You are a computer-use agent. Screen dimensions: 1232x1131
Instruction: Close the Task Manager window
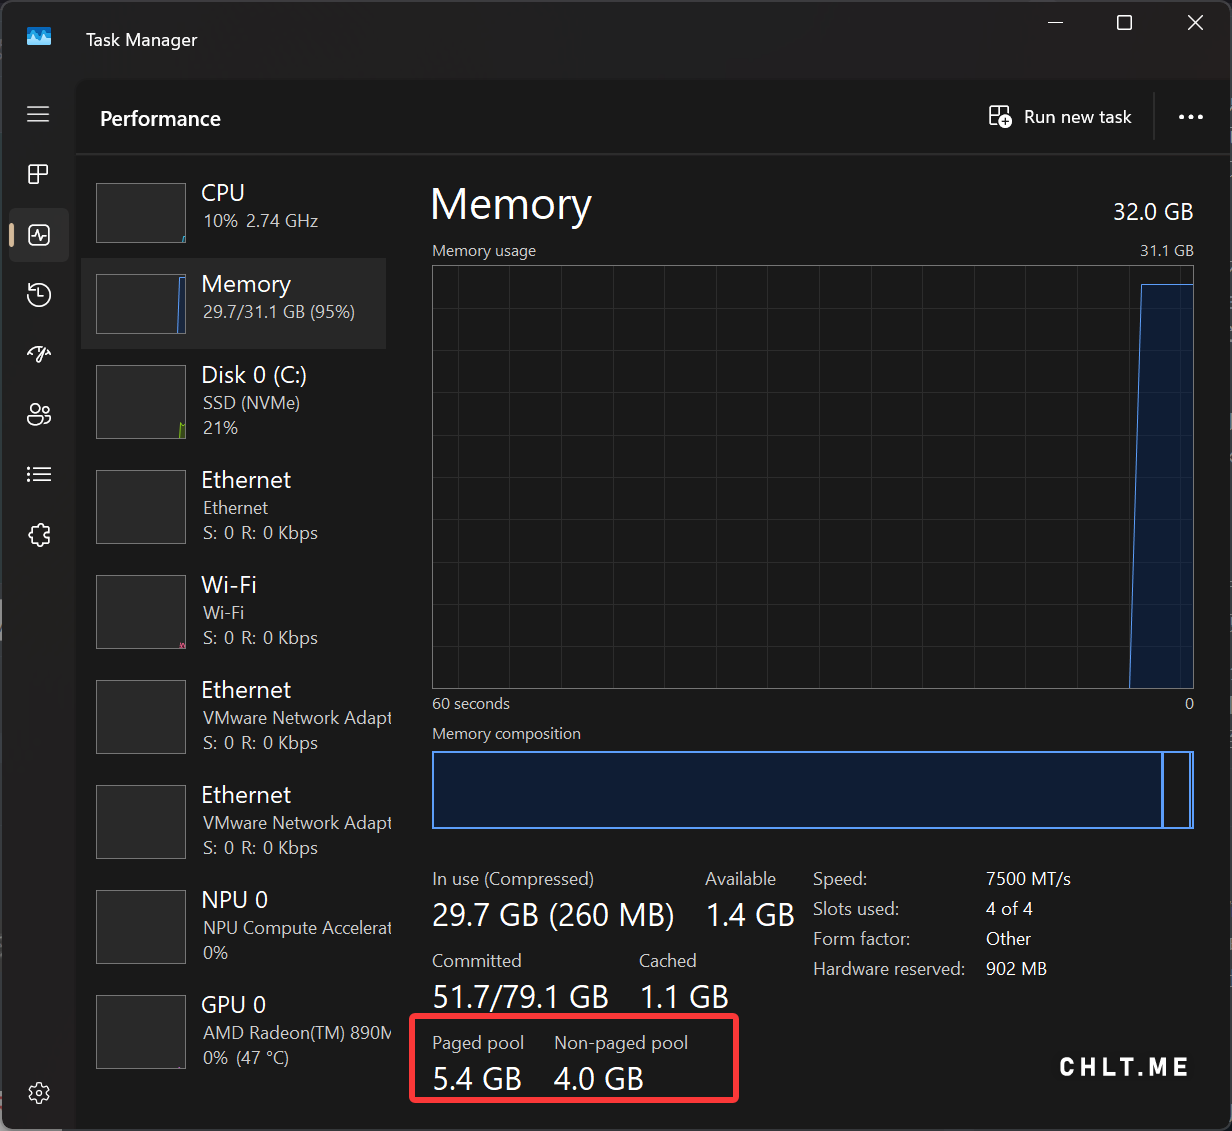1195,22
